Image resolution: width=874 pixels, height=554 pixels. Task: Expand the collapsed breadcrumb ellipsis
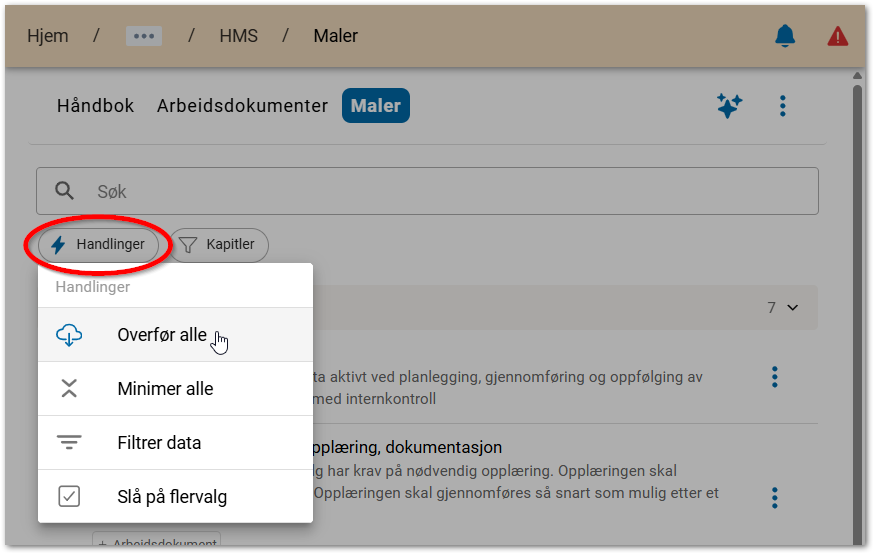tap(144, 36)
